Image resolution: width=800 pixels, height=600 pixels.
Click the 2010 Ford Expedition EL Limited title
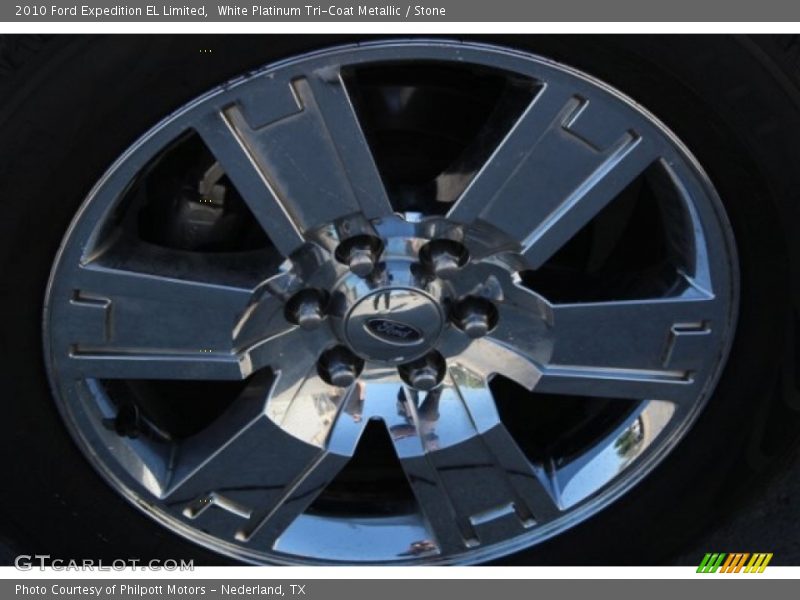[111, 11]
